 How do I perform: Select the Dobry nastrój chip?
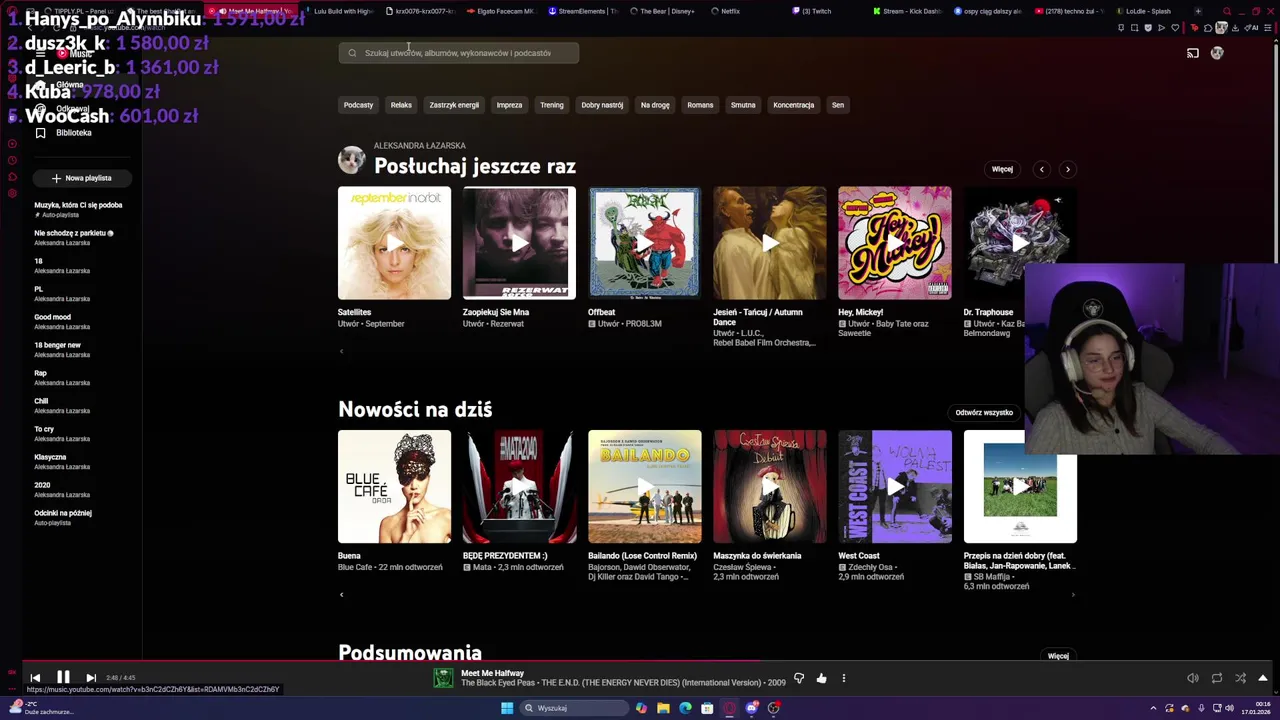pyautogui.click(x=602, y=105)
